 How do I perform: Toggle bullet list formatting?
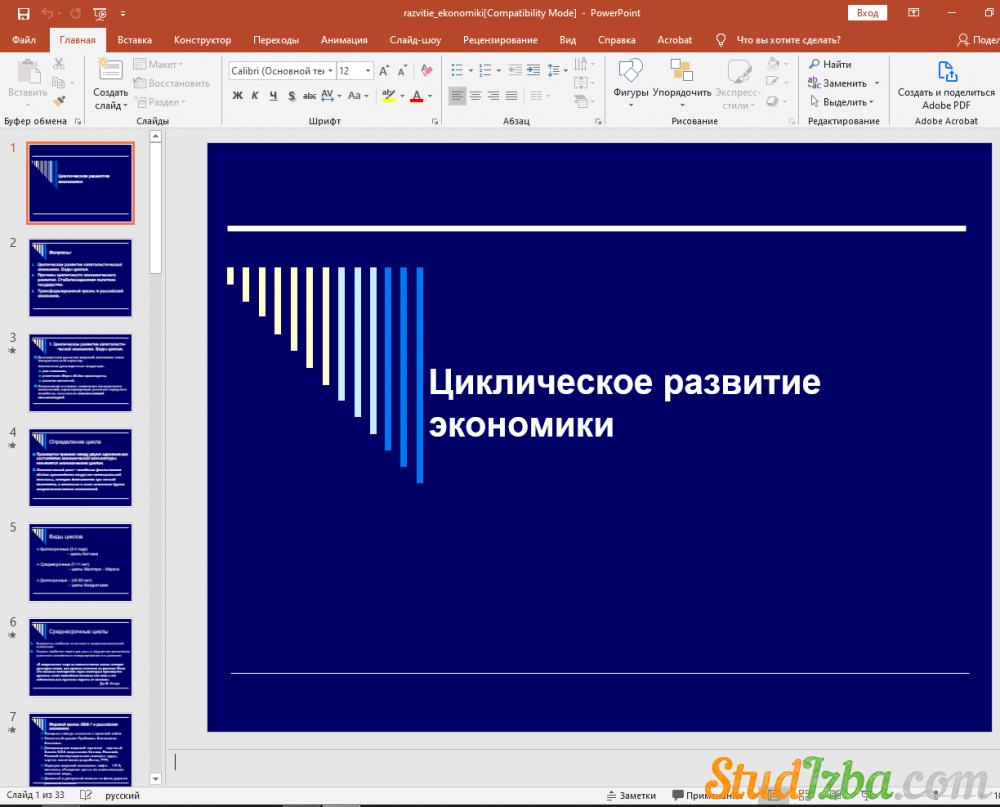pos(457,70)
